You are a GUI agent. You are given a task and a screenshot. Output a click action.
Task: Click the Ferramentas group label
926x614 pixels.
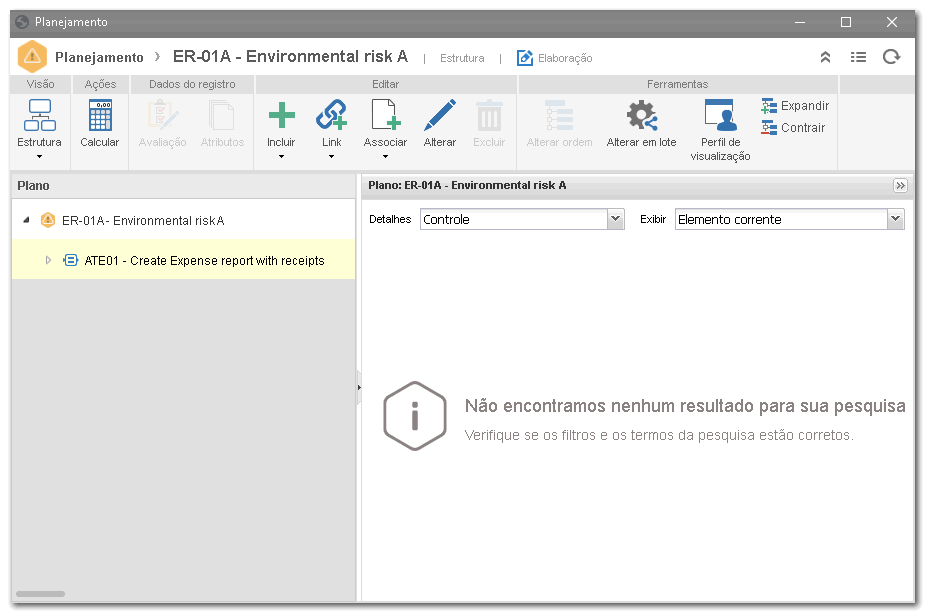coord(677,84)
